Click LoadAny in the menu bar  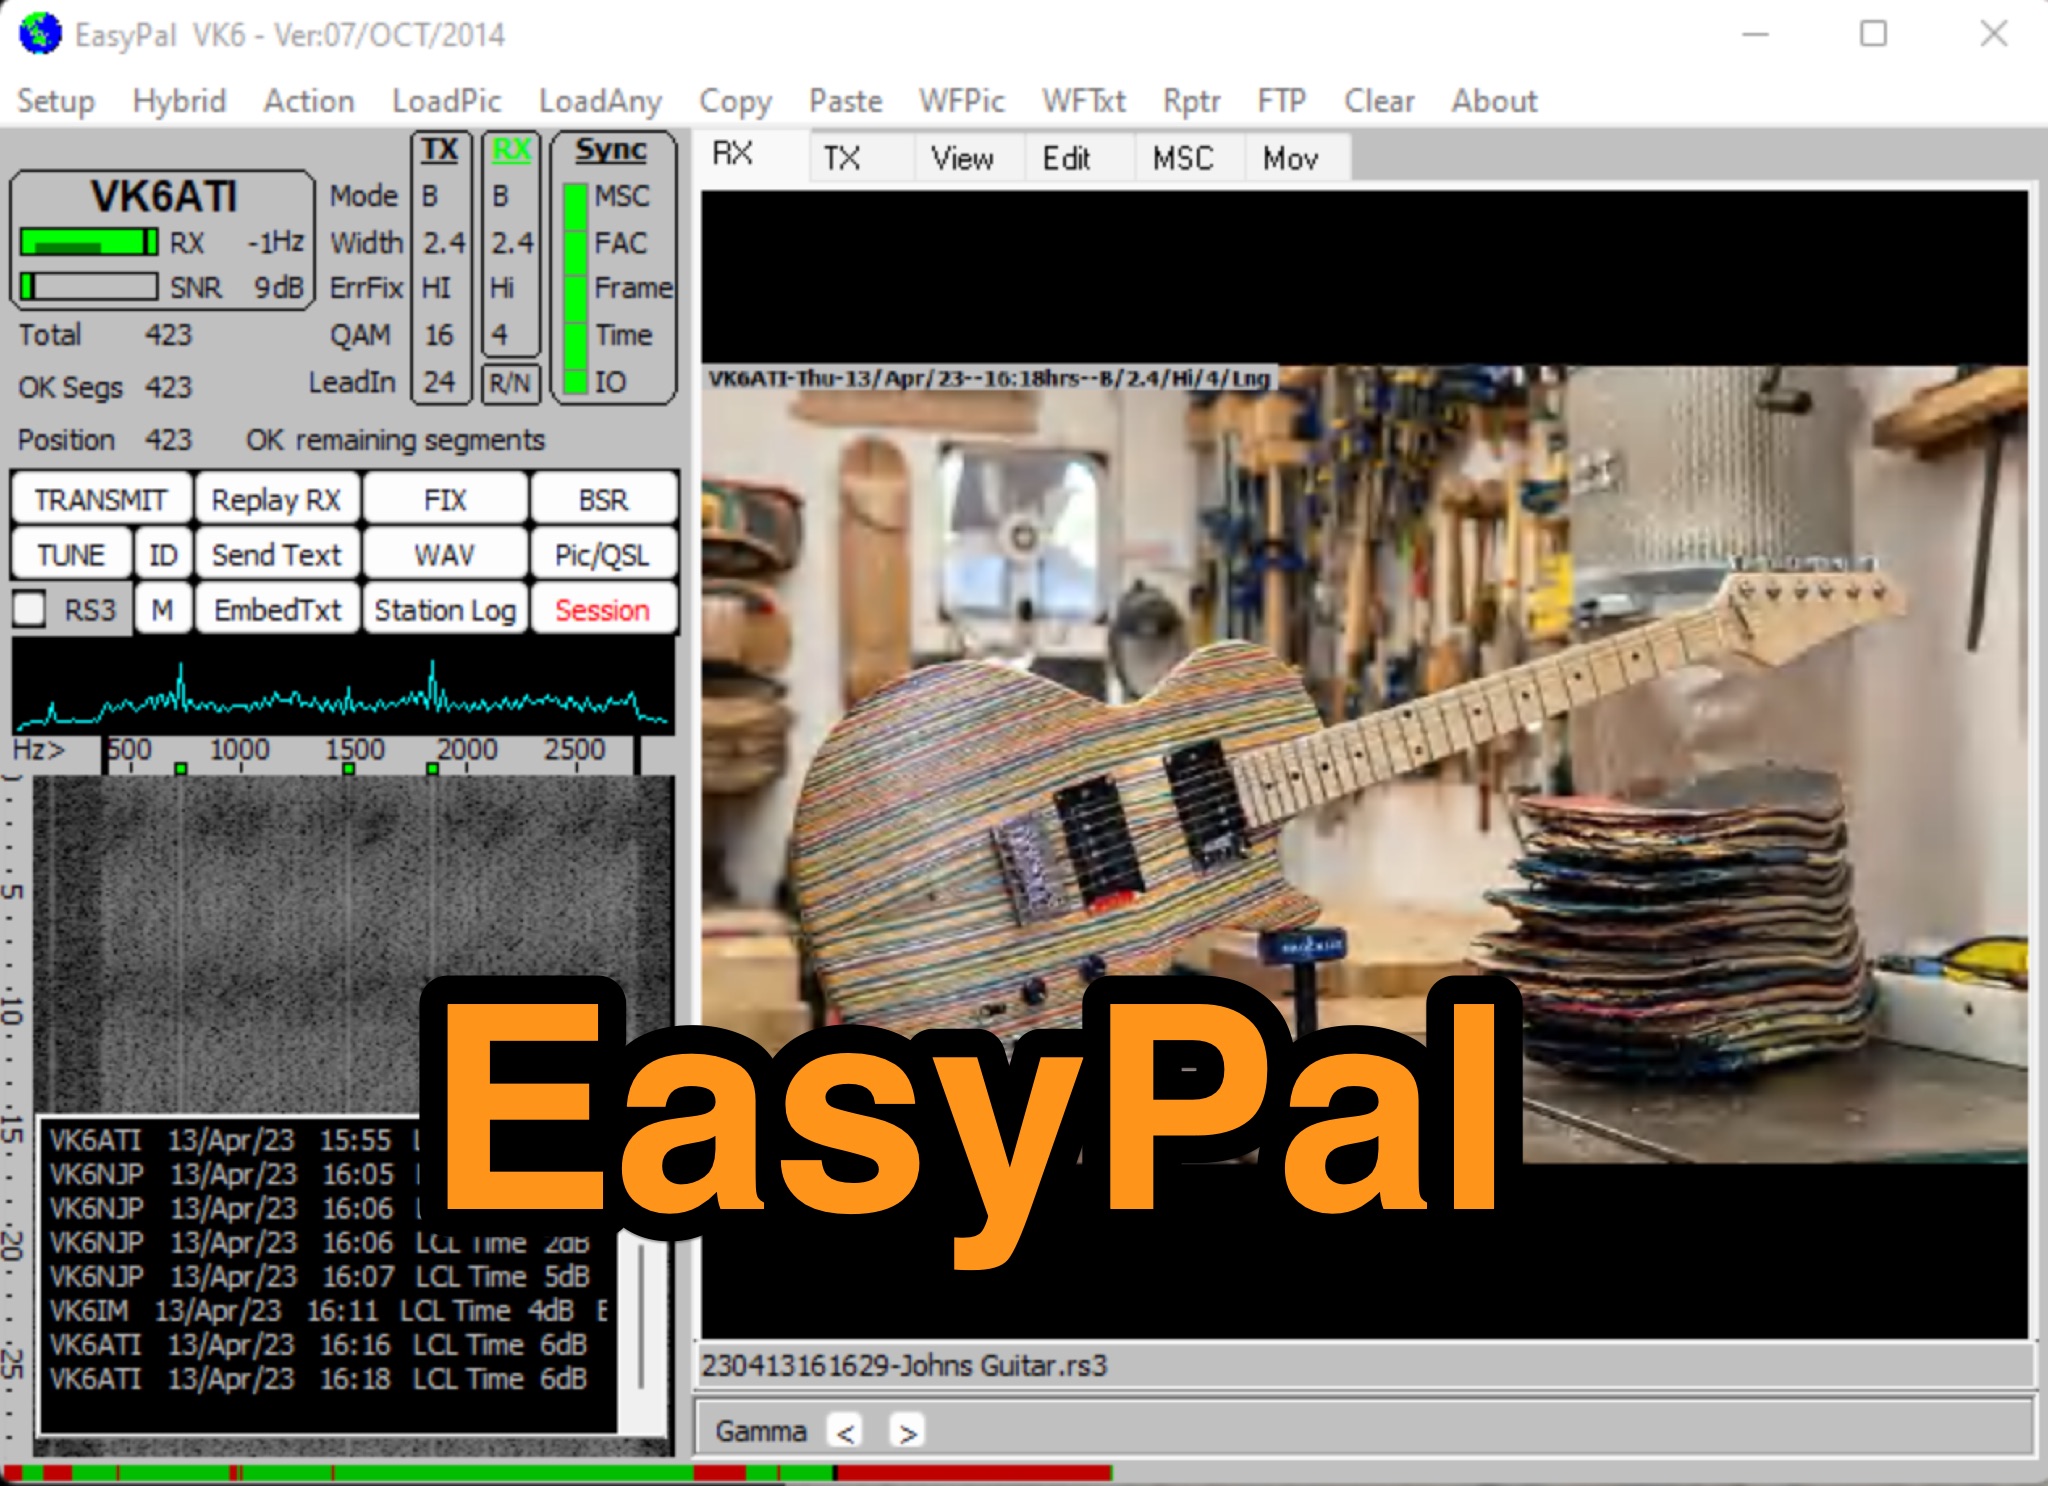point(600,101)
